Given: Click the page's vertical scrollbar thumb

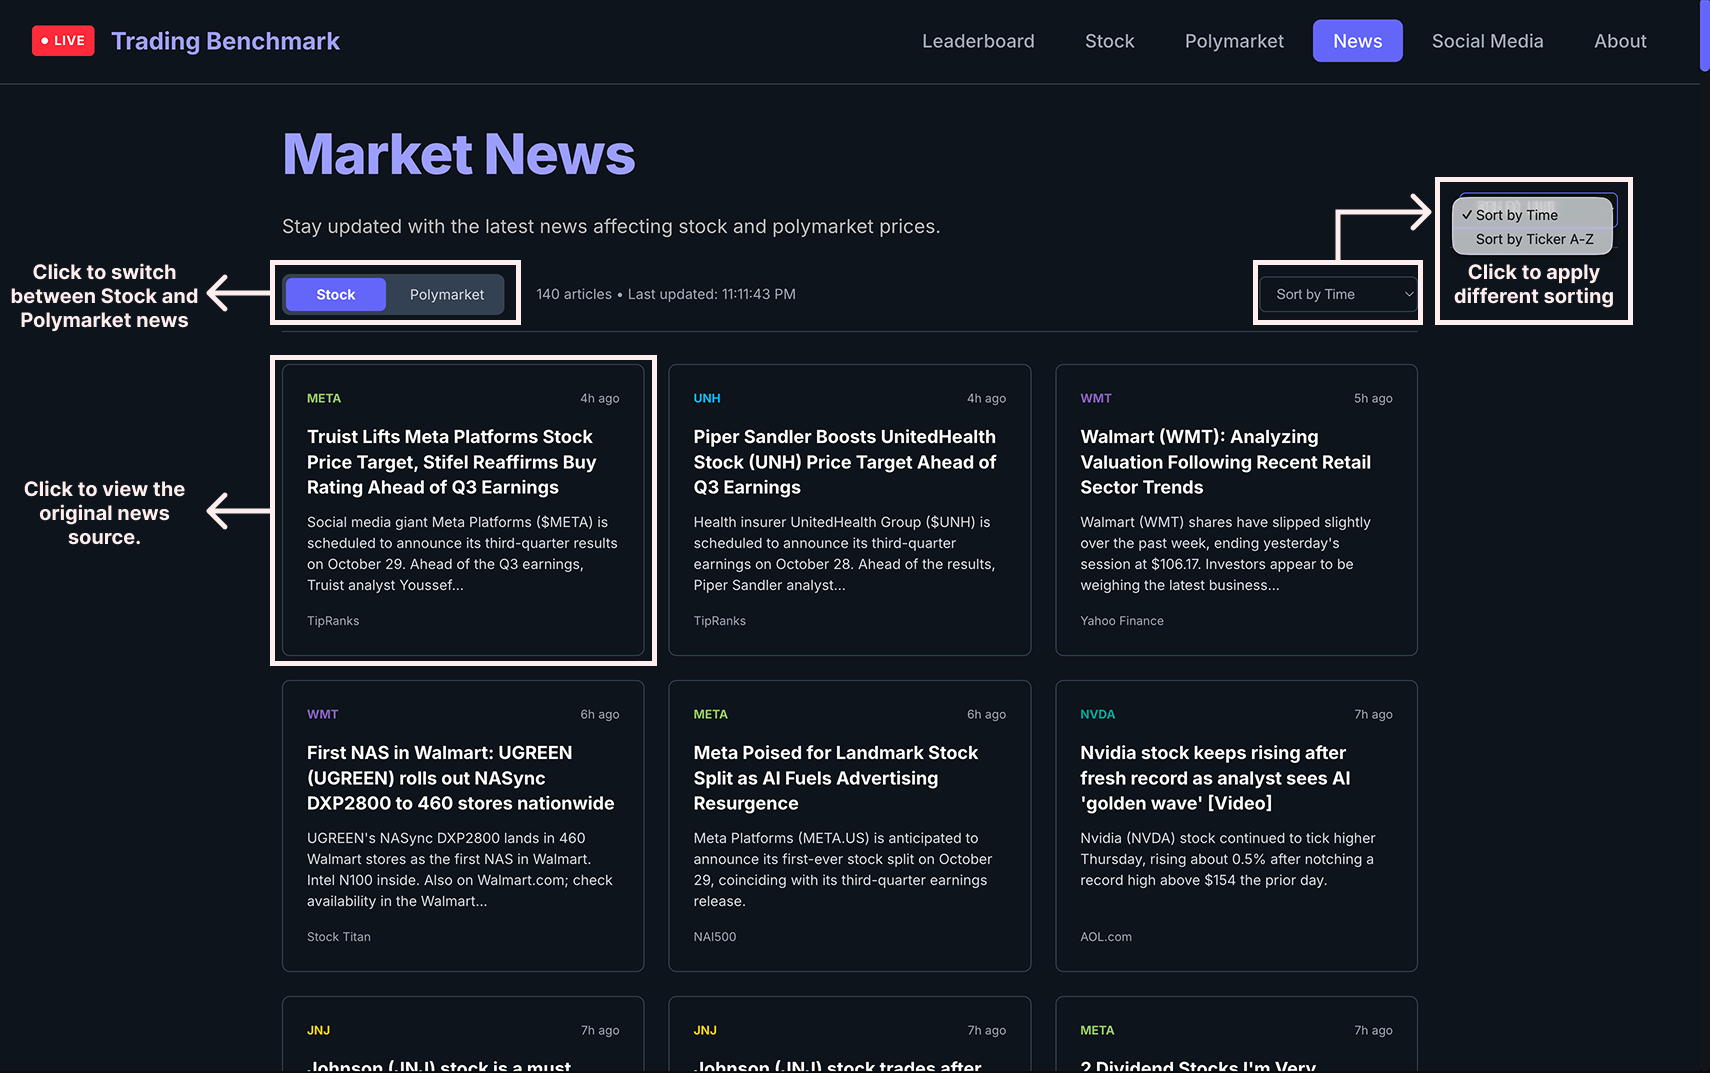Looking at the screenshot, I should click(1705, 36).
